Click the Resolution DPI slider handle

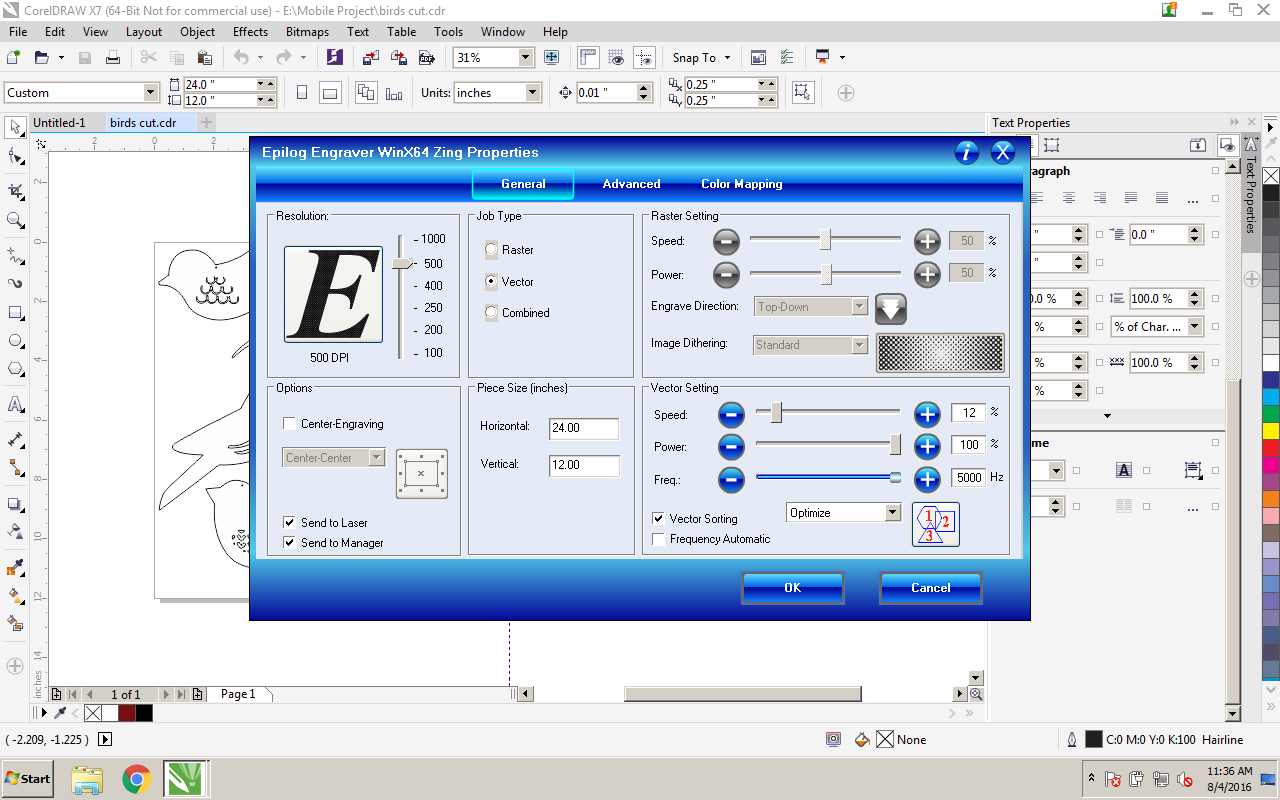tap(402, 263)
